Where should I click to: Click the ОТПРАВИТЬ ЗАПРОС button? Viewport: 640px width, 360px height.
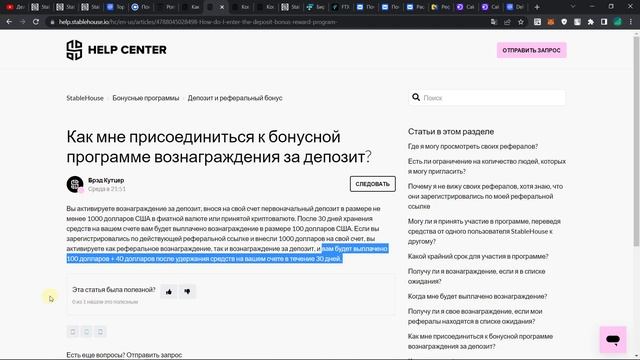[531, 50]
